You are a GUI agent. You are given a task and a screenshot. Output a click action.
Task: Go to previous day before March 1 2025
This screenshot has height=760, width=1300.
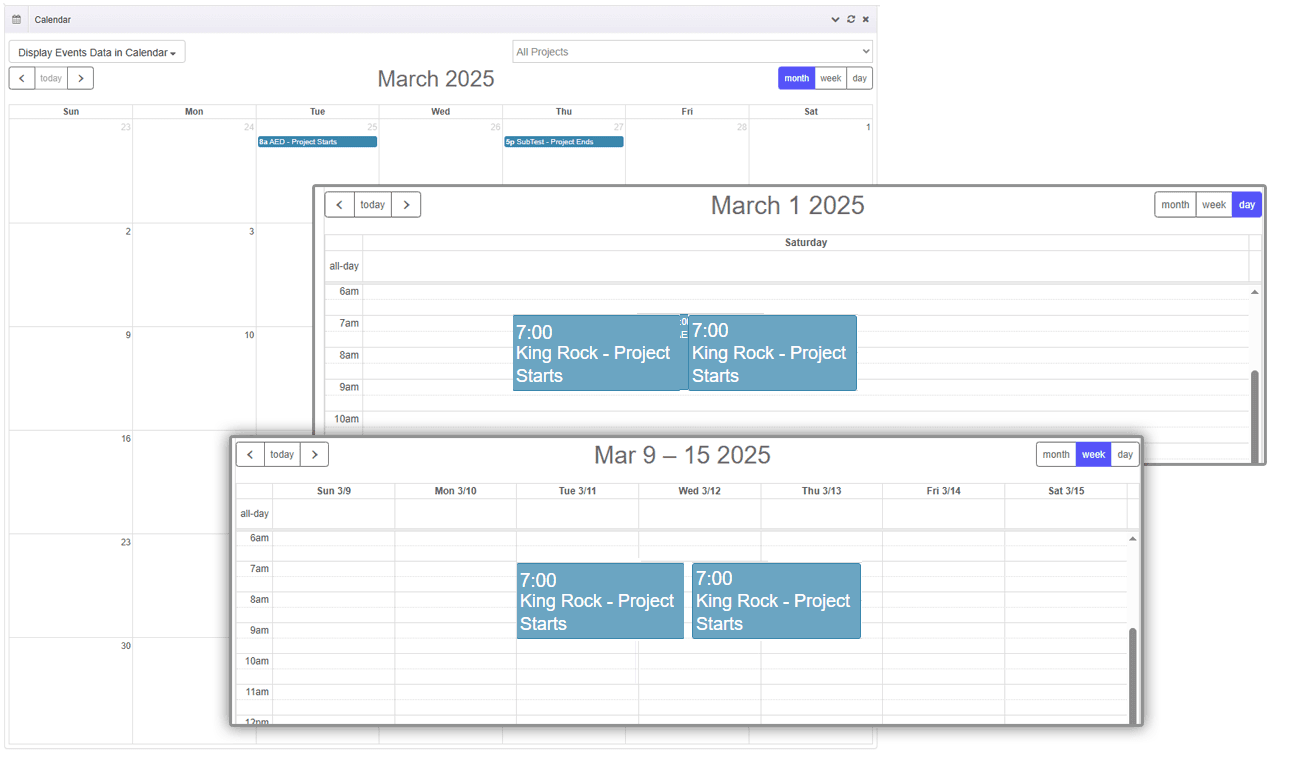339,205
